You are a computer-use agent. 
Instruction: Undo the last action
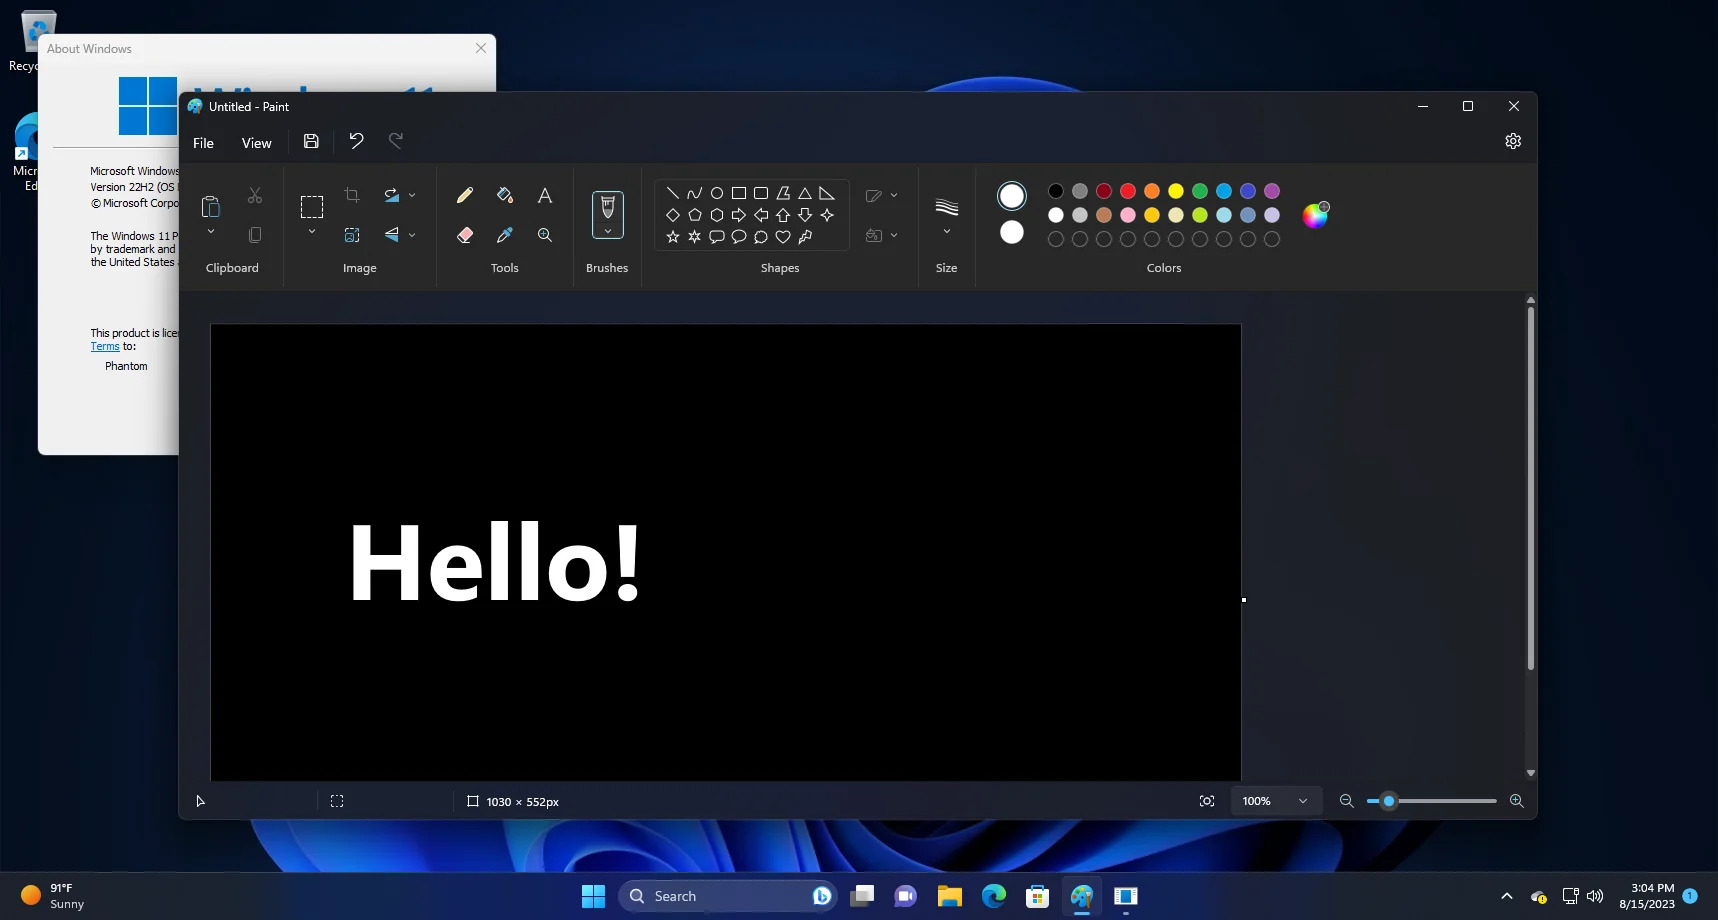pyautogui.click(x=356, y=141)
